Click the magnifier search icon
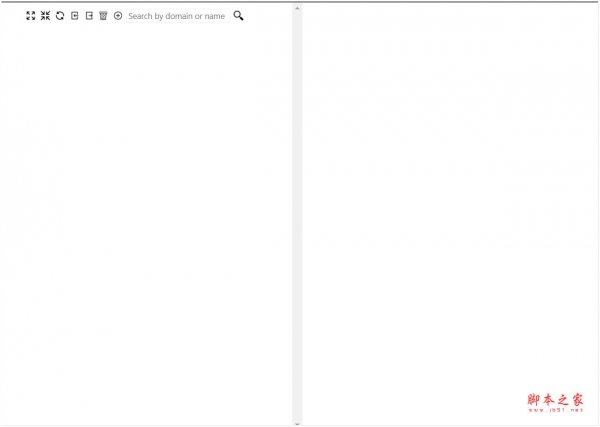The width and height of the screenshot is (600, 427). click(238, 16)
